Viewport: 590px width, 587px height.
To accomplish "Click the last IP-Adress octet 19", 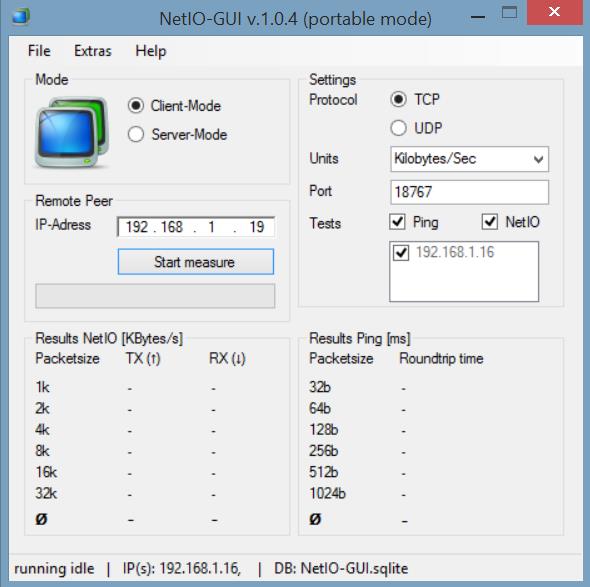I will [257, 227].
